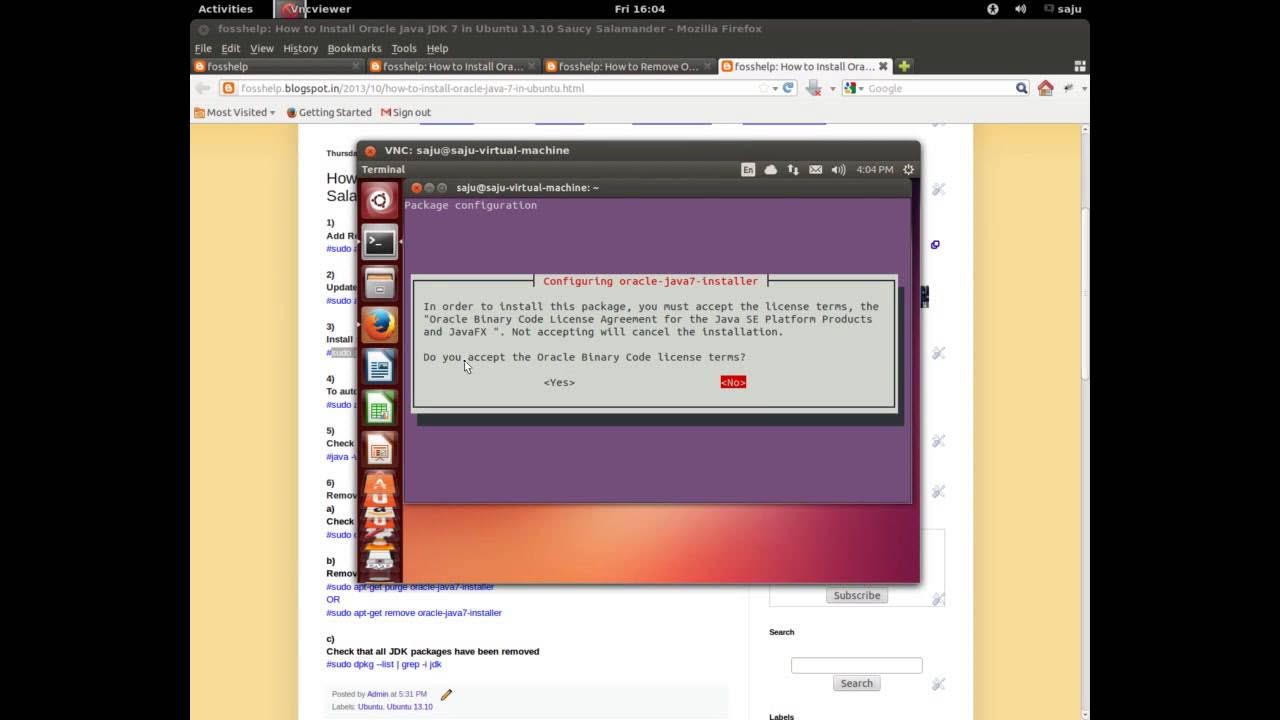Open Firefox Tools menu

pos(404,48)
